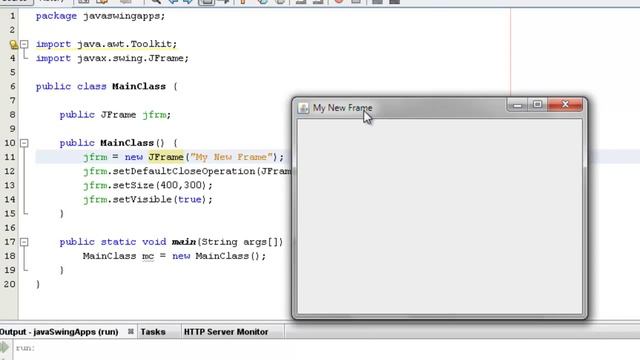Click the 'MainClass' name on line 6
The image size is (640, 360).
coord(139,87)
